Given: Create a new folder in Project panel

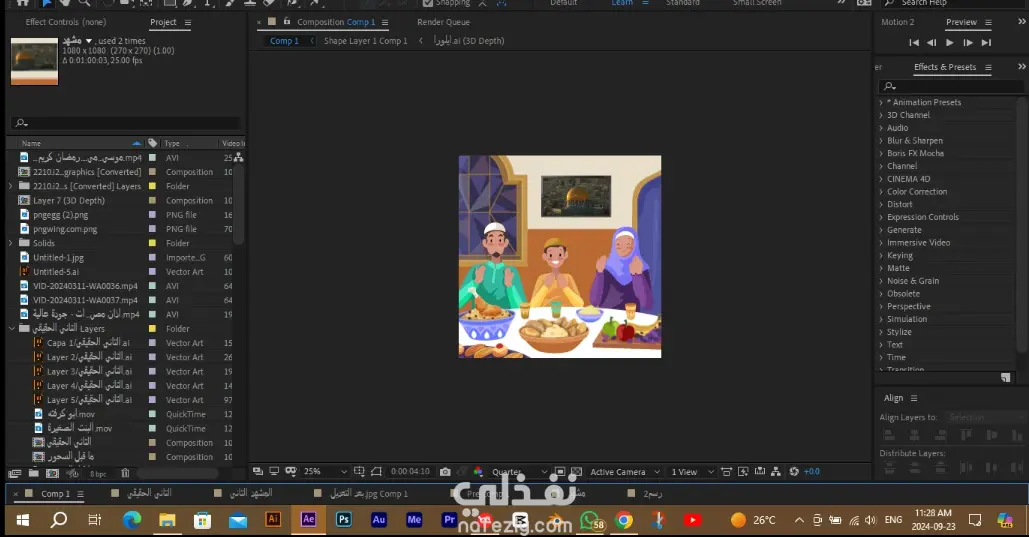Looking at the screenshot, I should click(33, 473).
